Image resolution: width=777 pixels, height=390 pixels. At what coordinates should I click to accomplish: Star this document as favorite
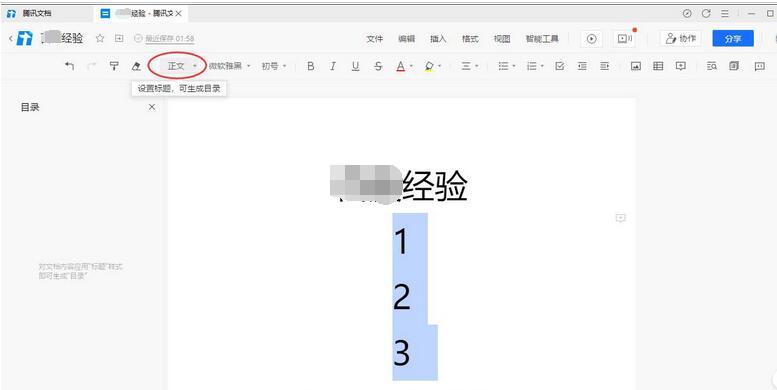pyautogui.click(x=100, y=38)
